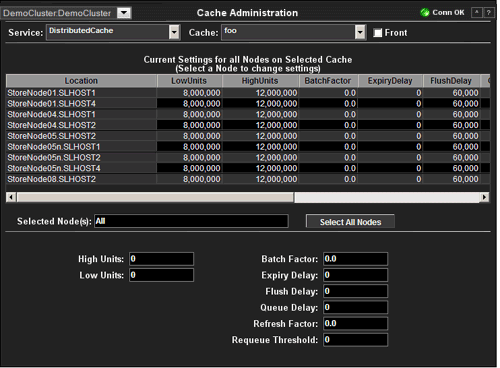500x368 pixels.
Task: Click ExpiryDelay 0 for StoreNode05.SLHOST2
Action: (x=419, y=136)
